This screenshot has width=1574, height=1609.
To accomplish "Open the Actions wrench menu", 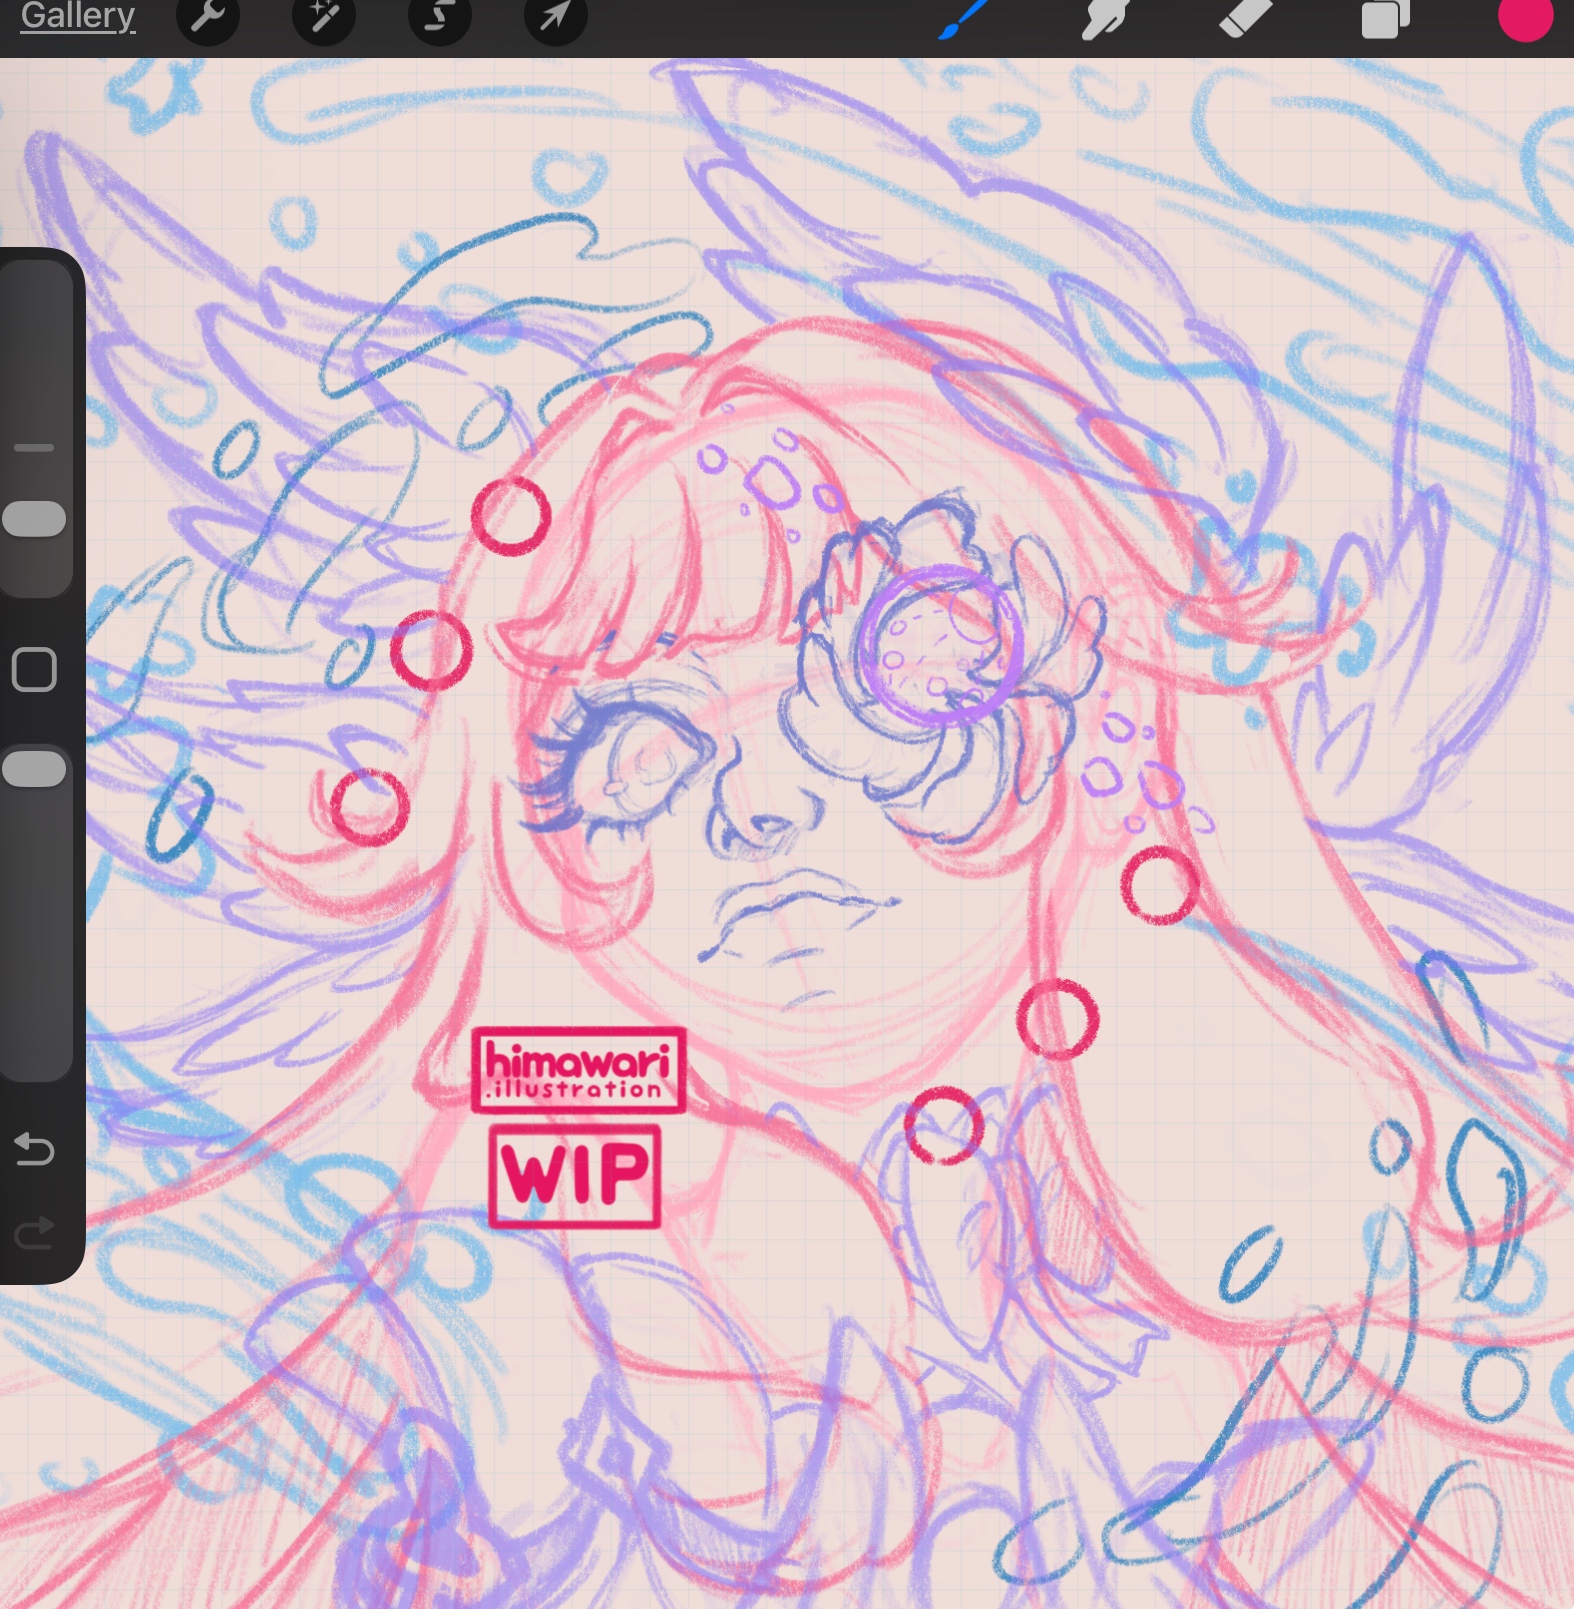I will (207, 18).
